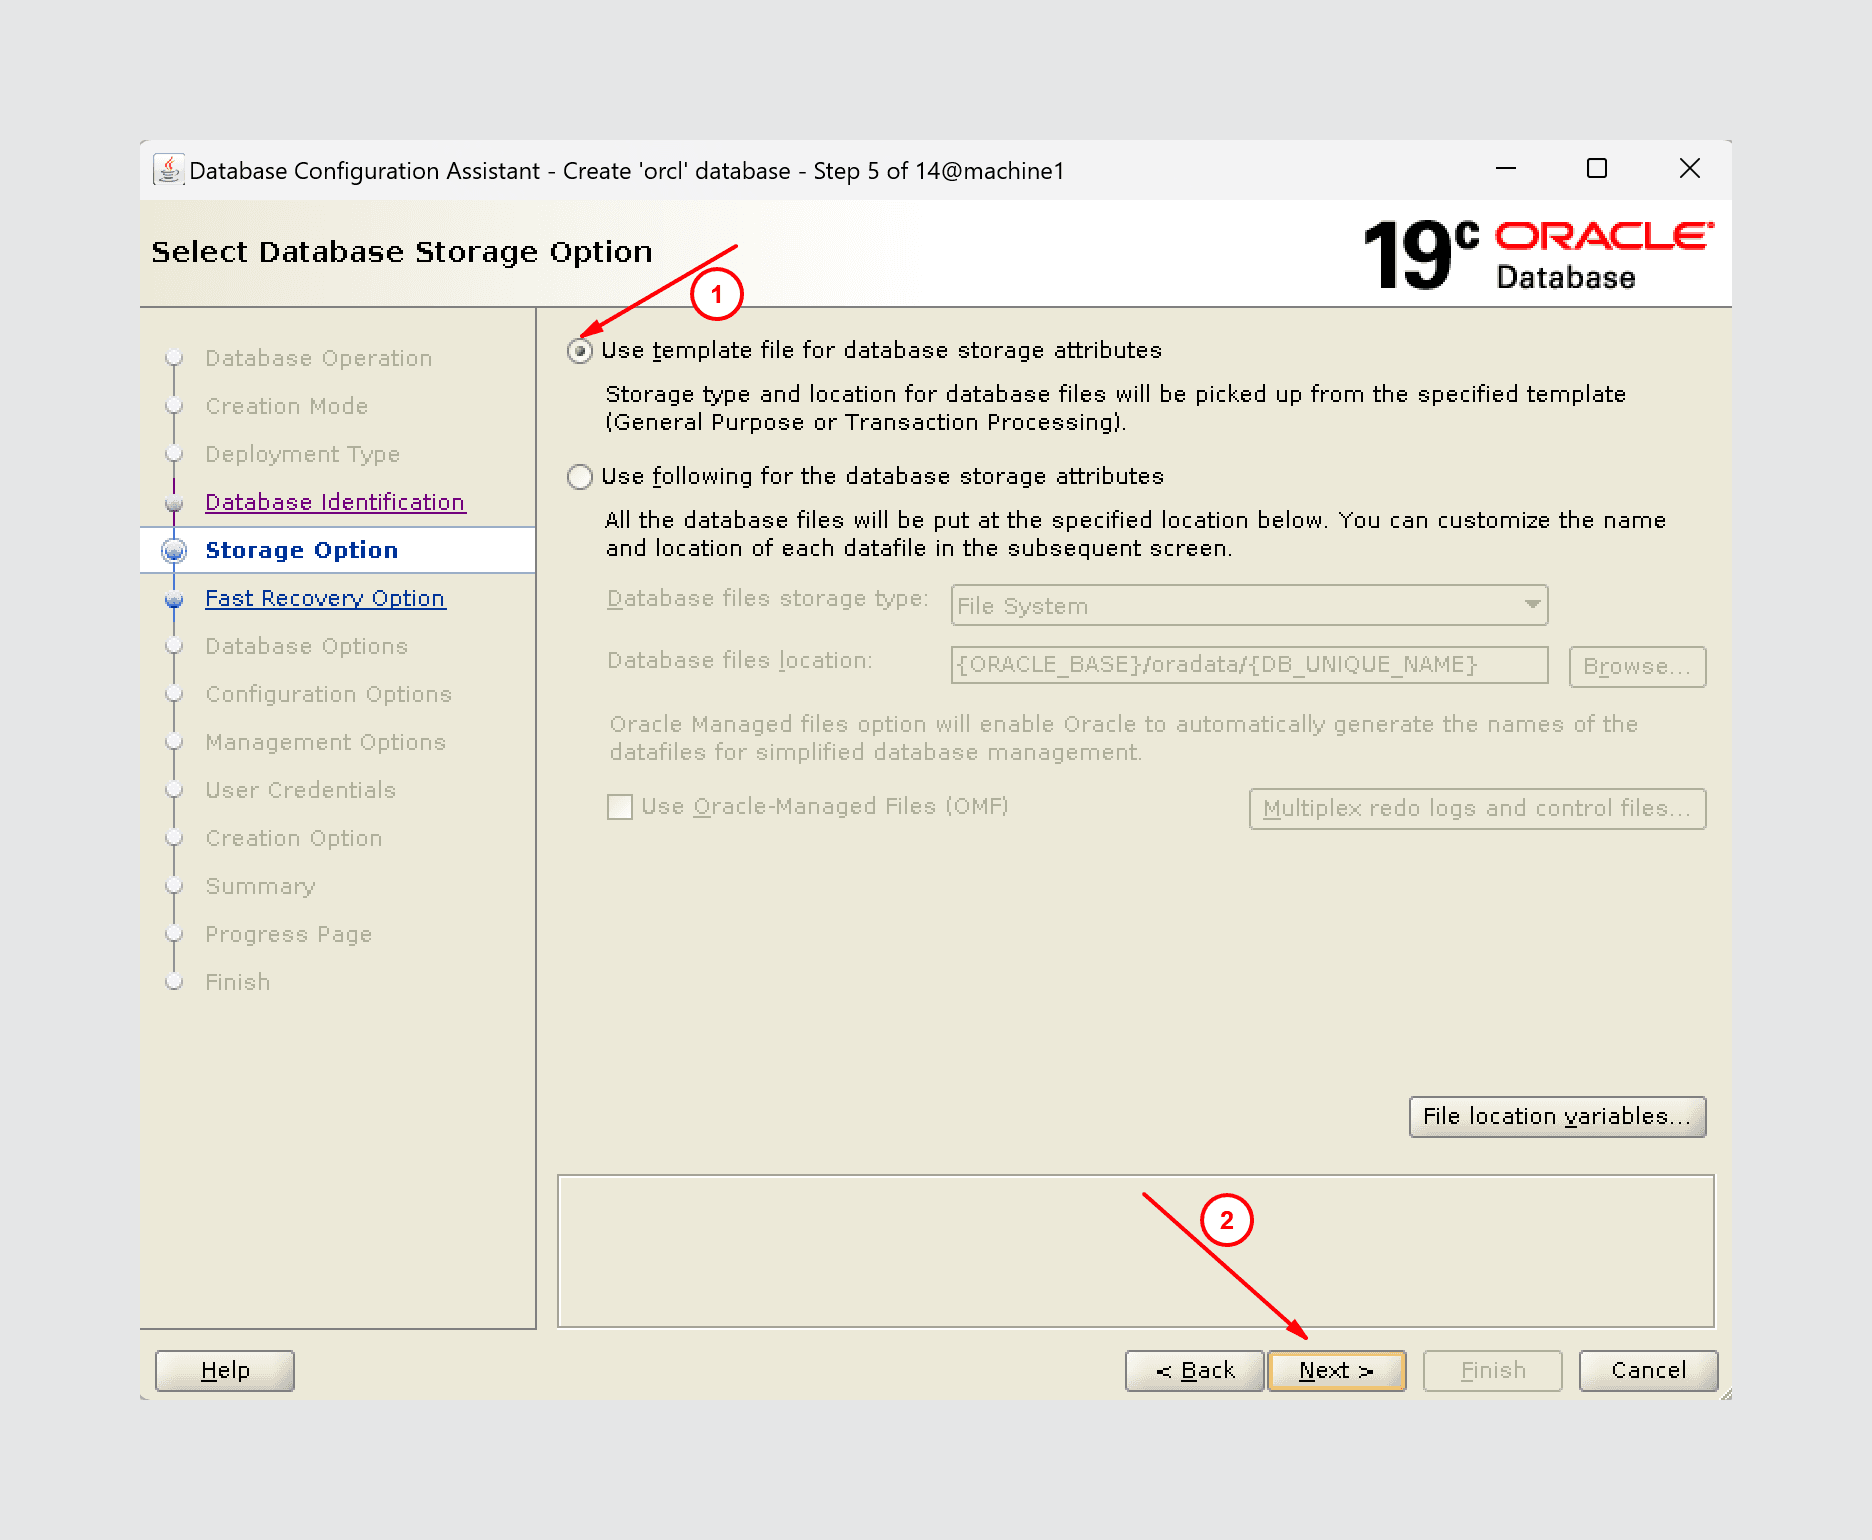Open the Database files storage type dropdown
1872x1540 pixels.
pyautogui.click(x=1248, y=606)
